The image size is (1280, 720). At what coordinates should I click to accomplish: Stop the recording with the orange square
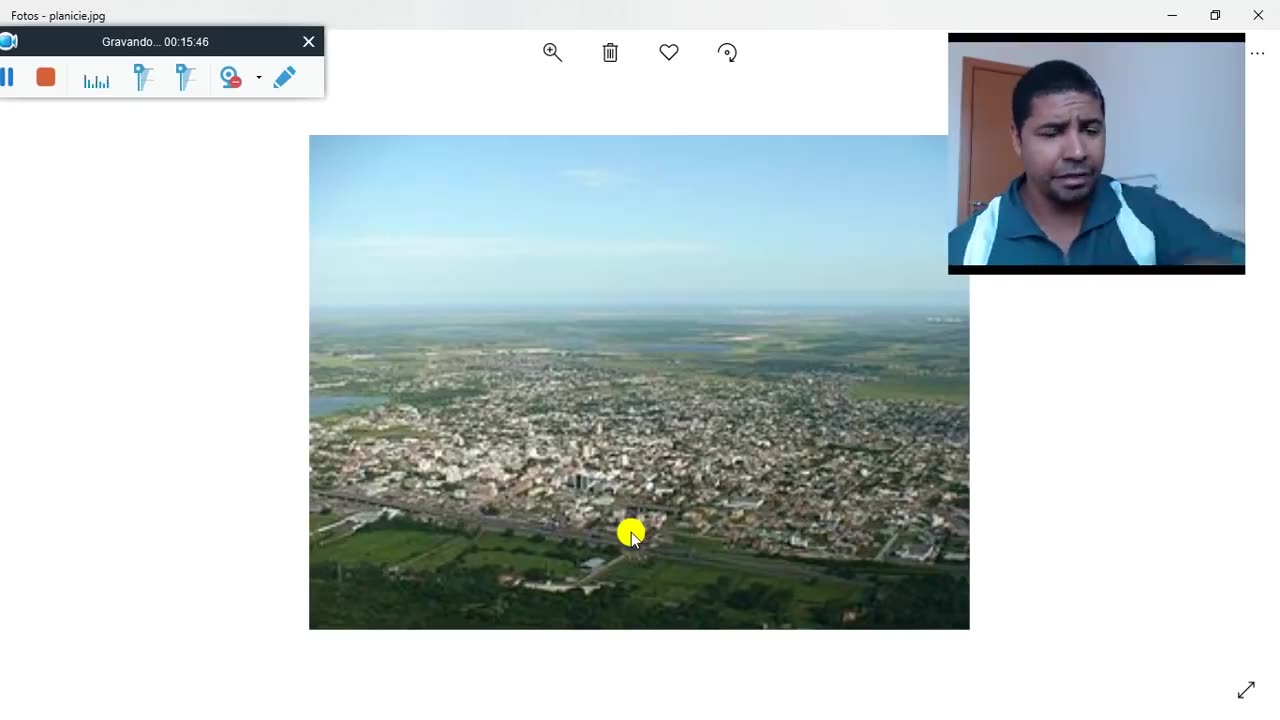[45, 77]
